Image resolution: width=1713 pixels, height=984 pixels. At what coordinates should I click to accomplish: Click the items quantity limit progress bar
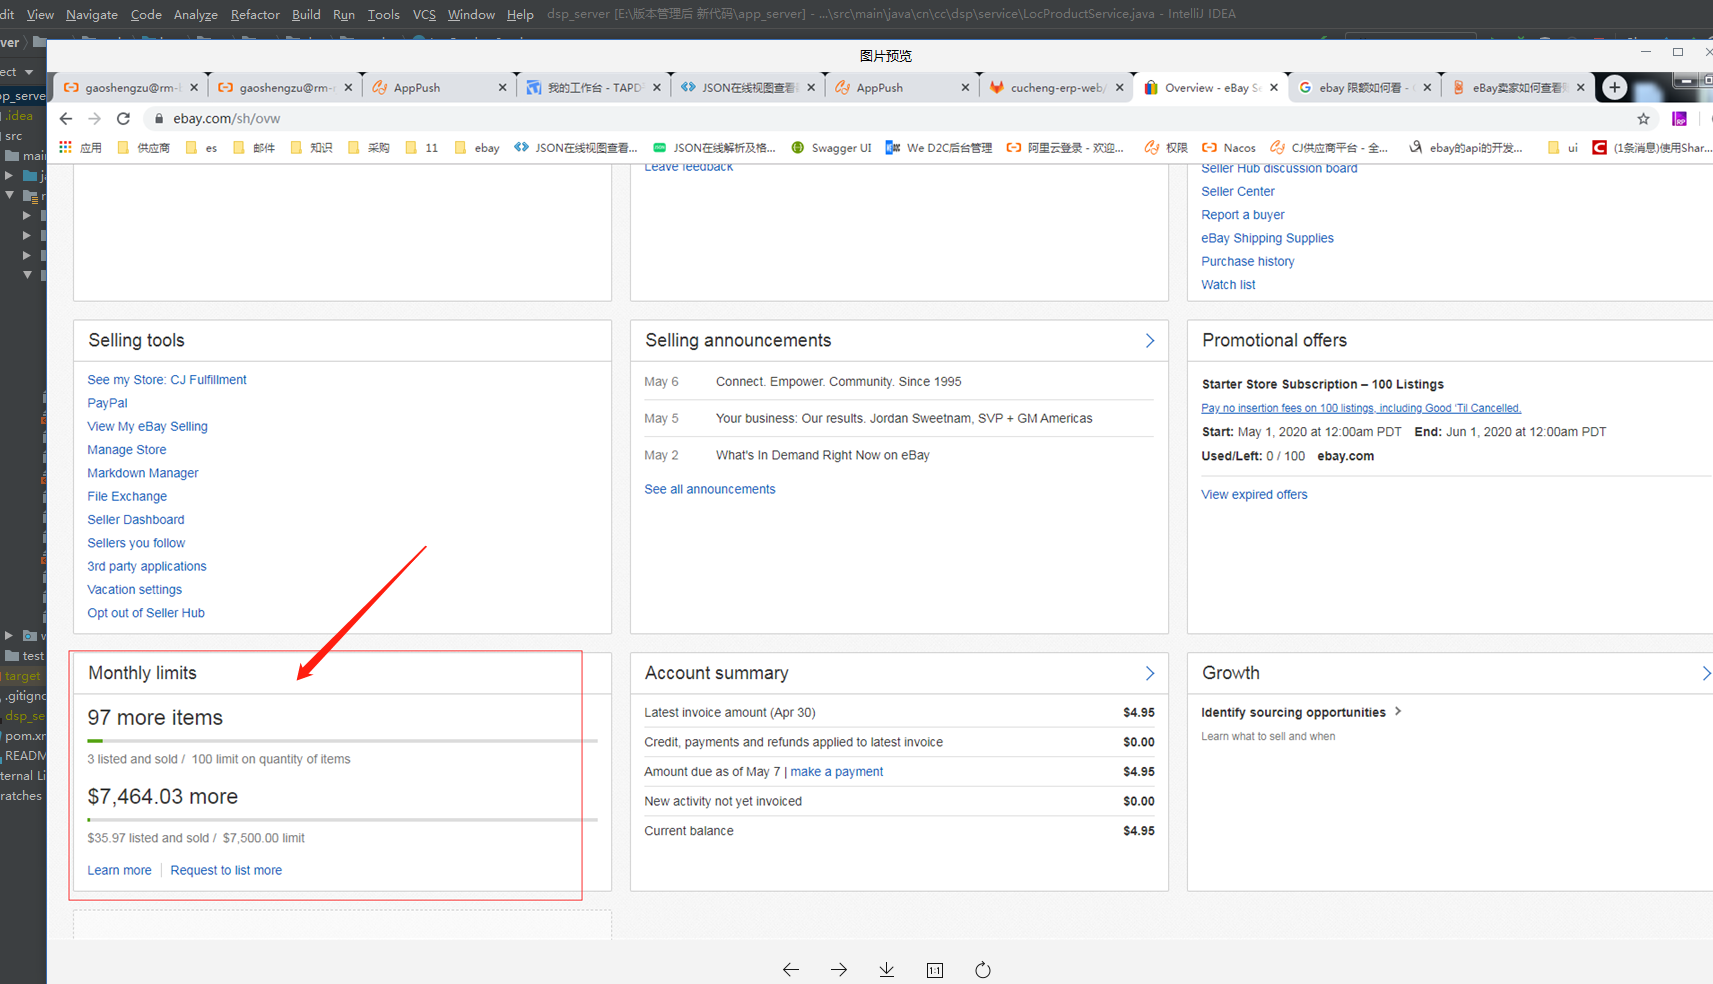(x=342, y=741)
